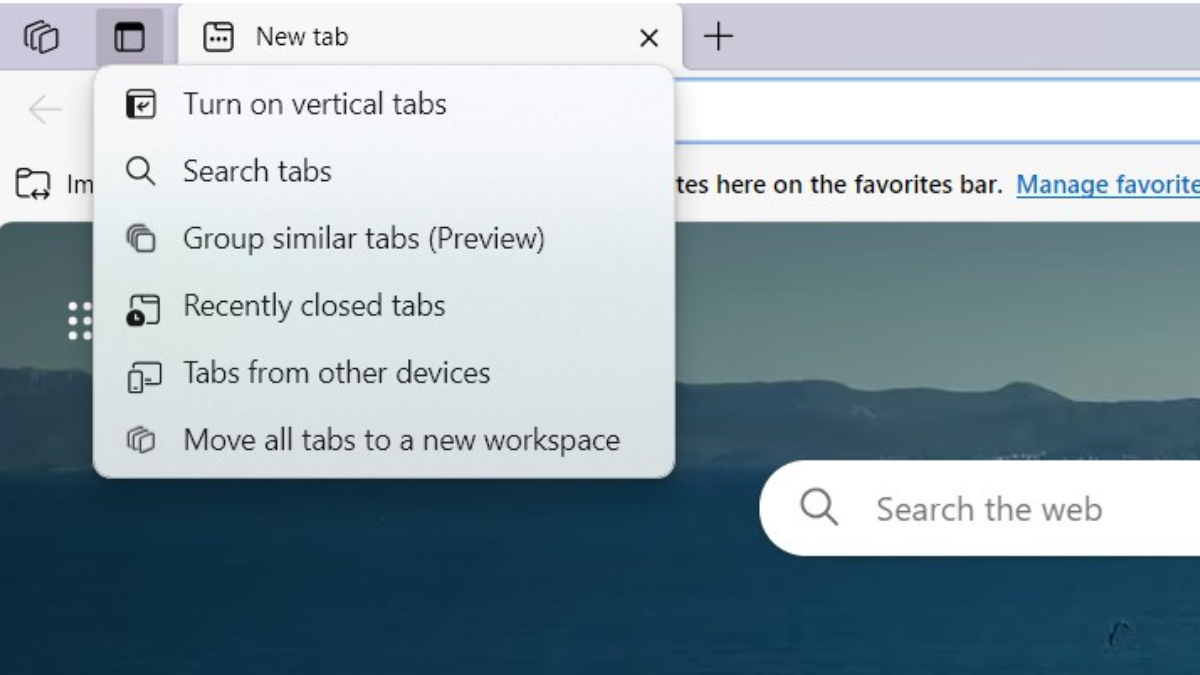Turn on Group similar tabs preview feature
1200x675 pixels.
(364, 238)
